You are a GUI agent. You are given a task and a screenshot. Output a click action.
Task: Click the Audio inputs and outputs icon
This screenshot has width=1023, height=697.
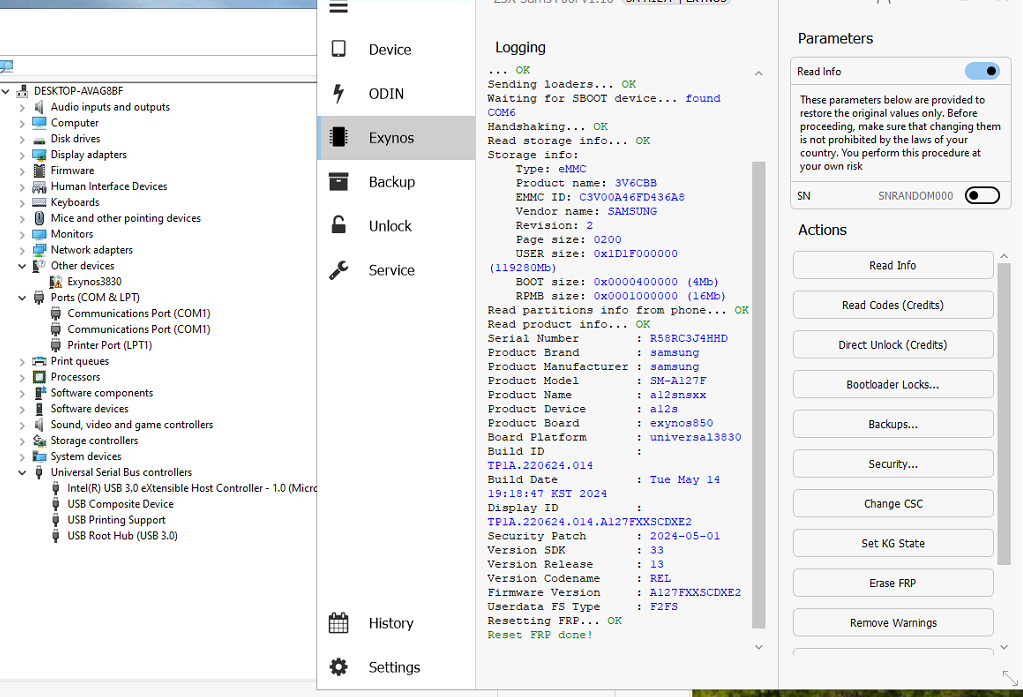(39, 107)
